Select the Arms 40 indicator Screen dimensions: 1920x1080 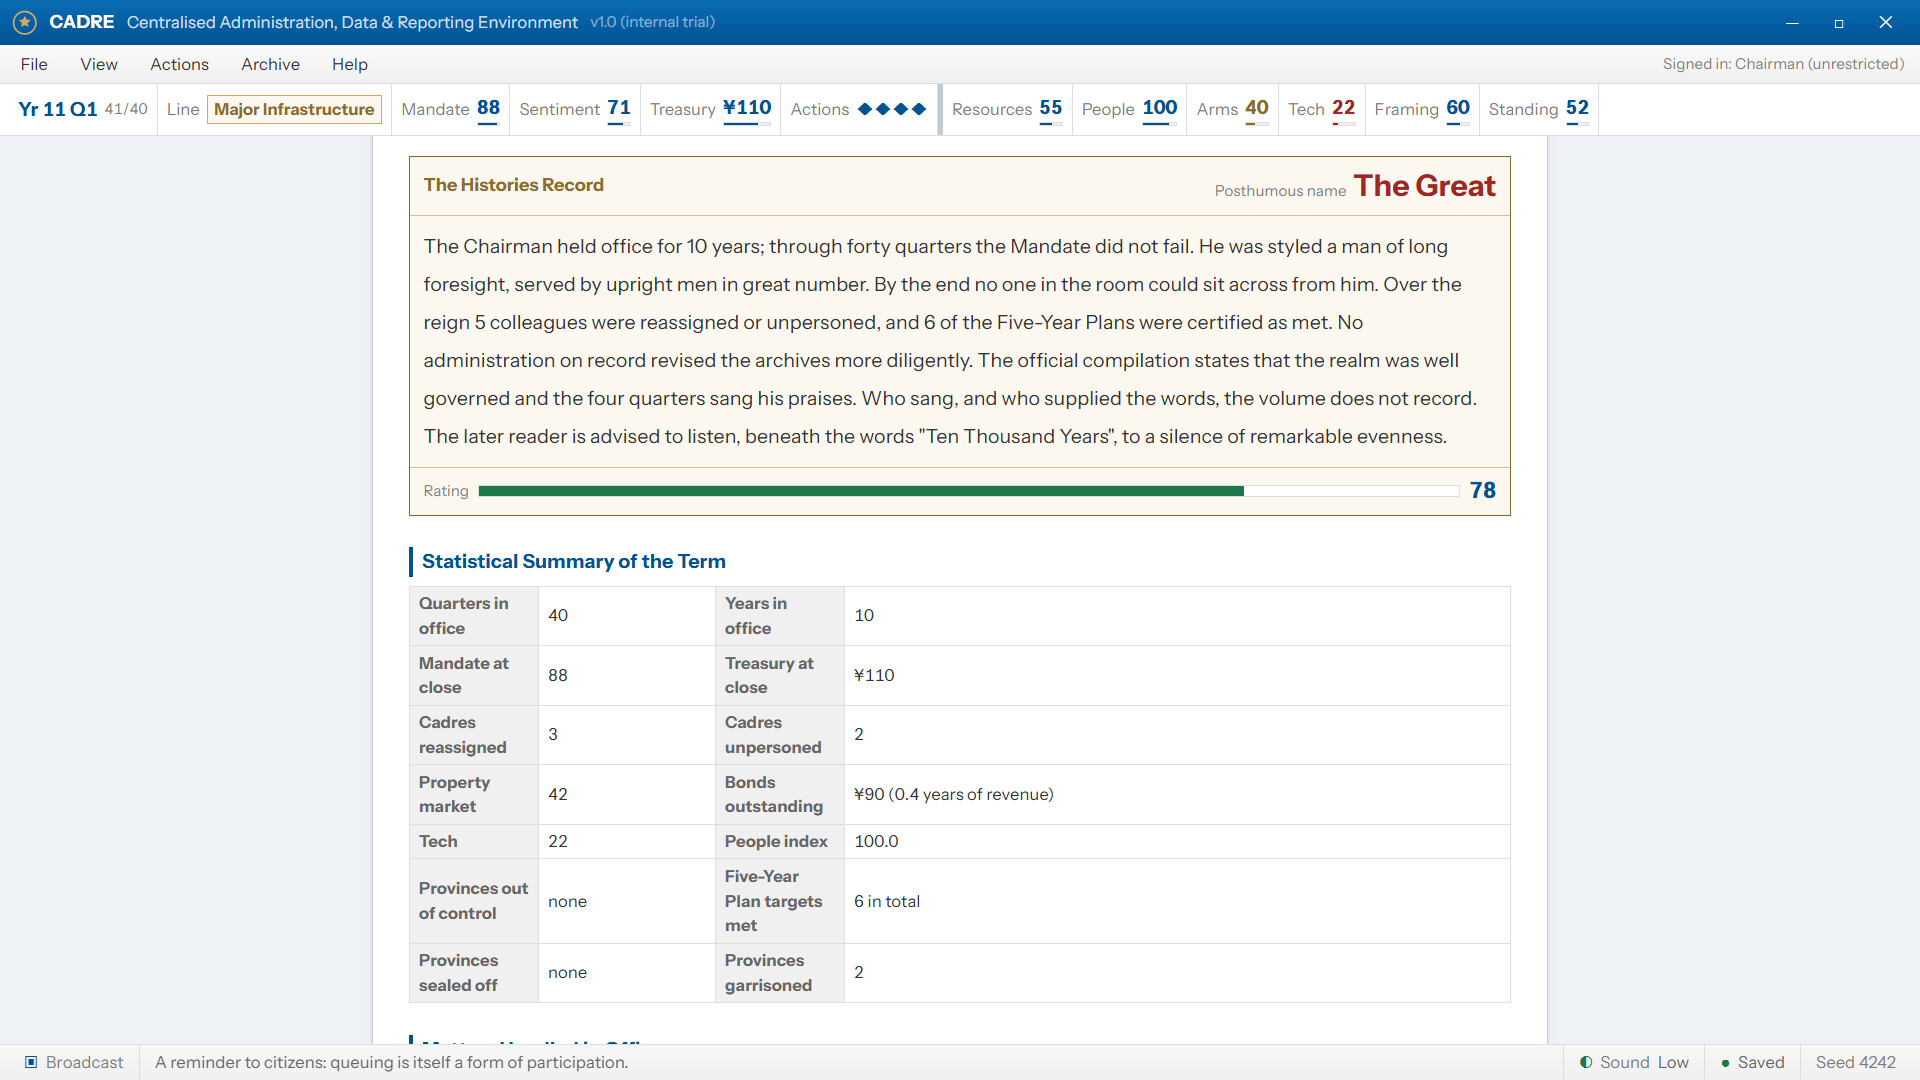pos(1233,109)
